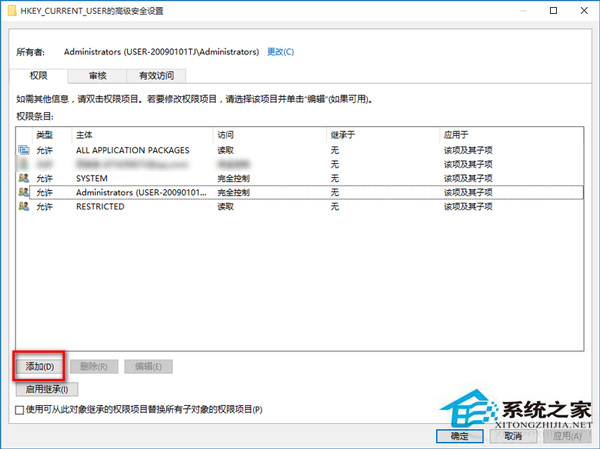Click the icon of the blurred permission entry
This screenshot has height=449, width=600.
[24, 164]
